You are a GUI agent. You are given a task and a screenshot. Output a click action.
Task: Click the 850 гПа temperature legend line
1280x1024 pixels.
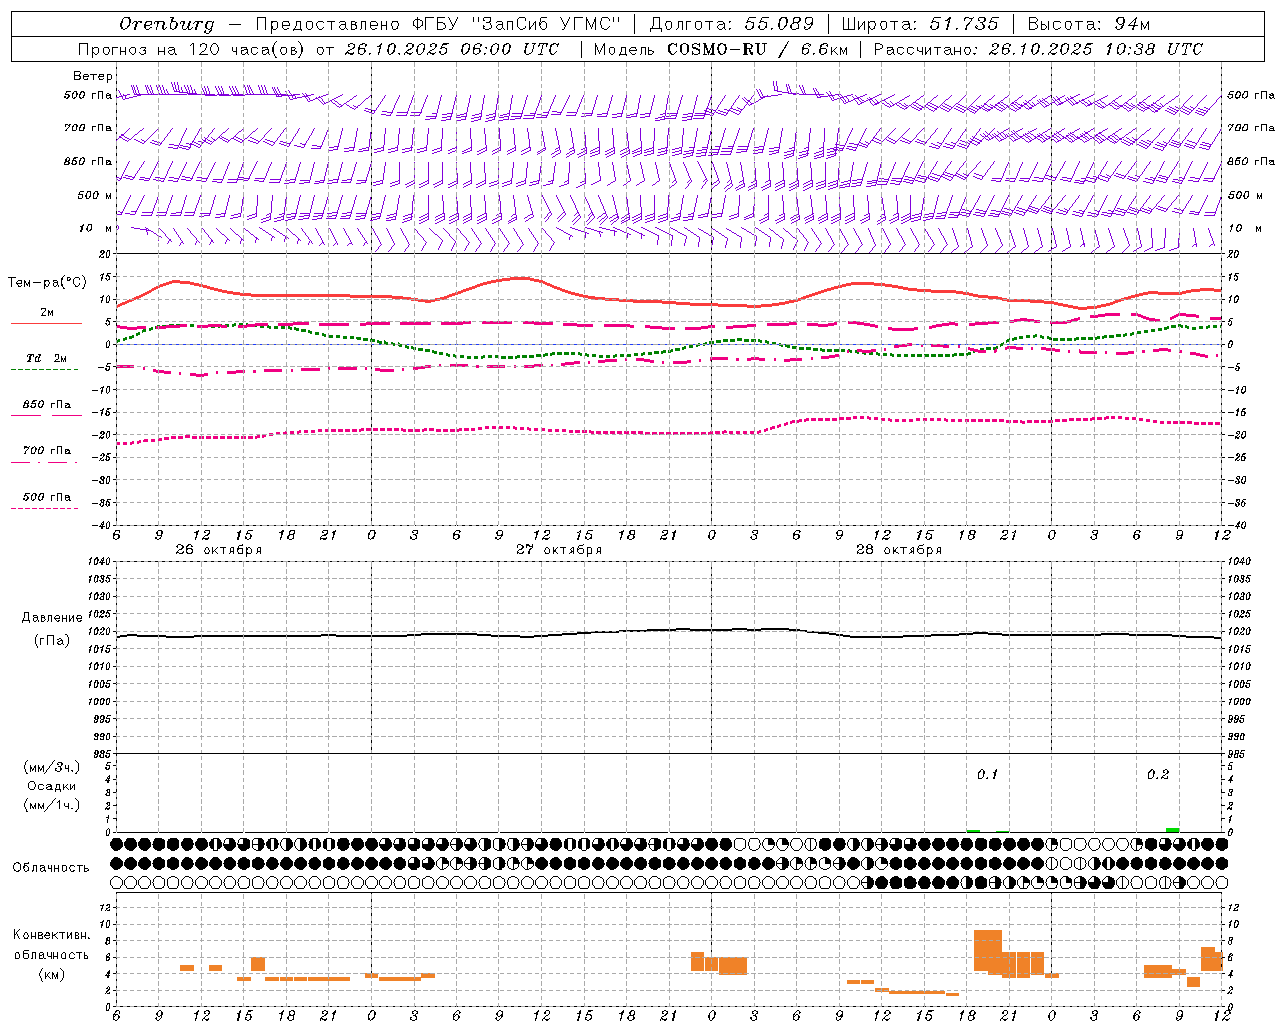click(x=44, y=416)
